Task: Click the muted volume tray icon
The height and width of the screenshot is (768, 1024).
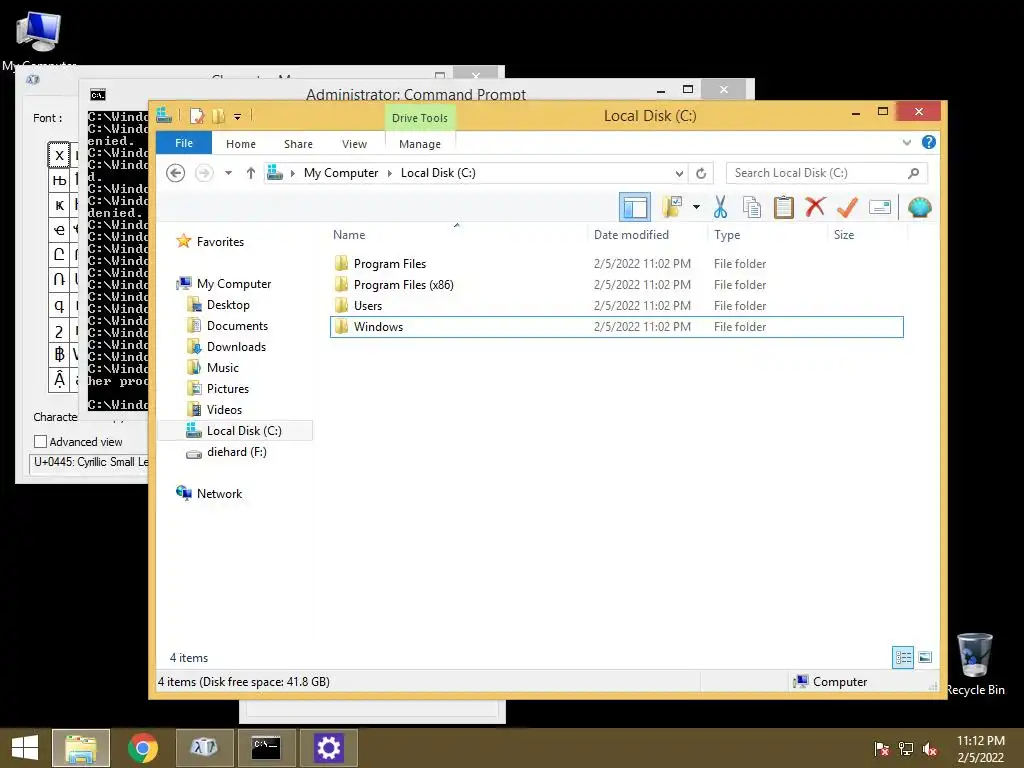Action: point(929,748)
